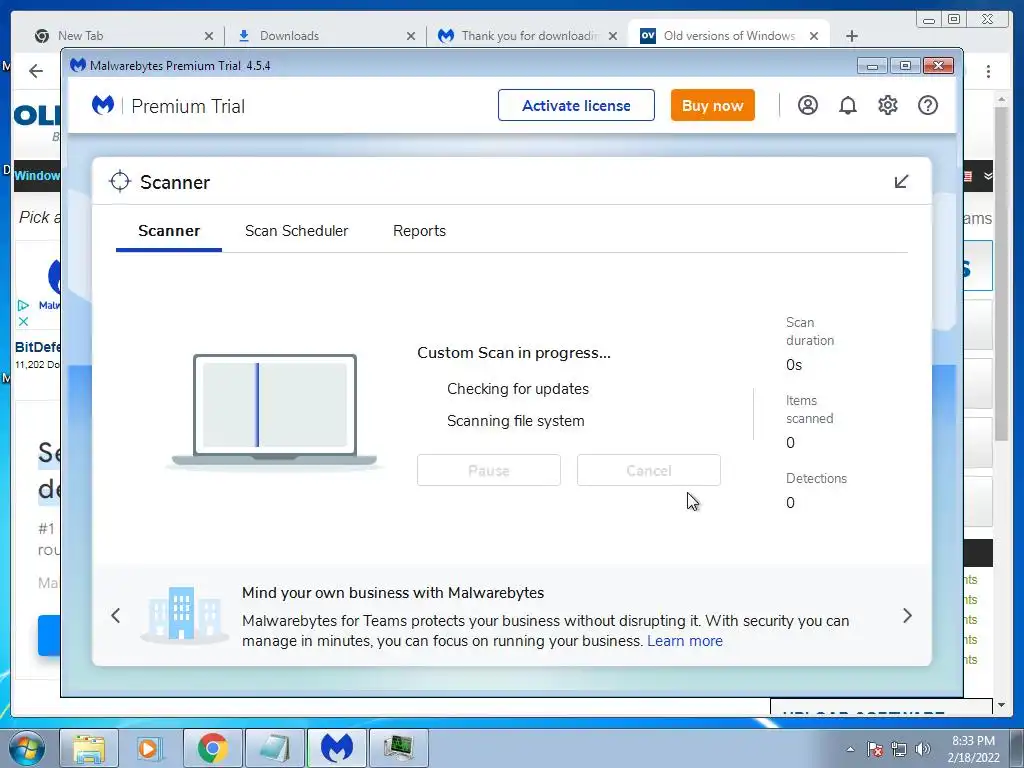This screenshot has height=768, width=1024.
Task: Switch to the Scanner tab
Action: (169, 231)
